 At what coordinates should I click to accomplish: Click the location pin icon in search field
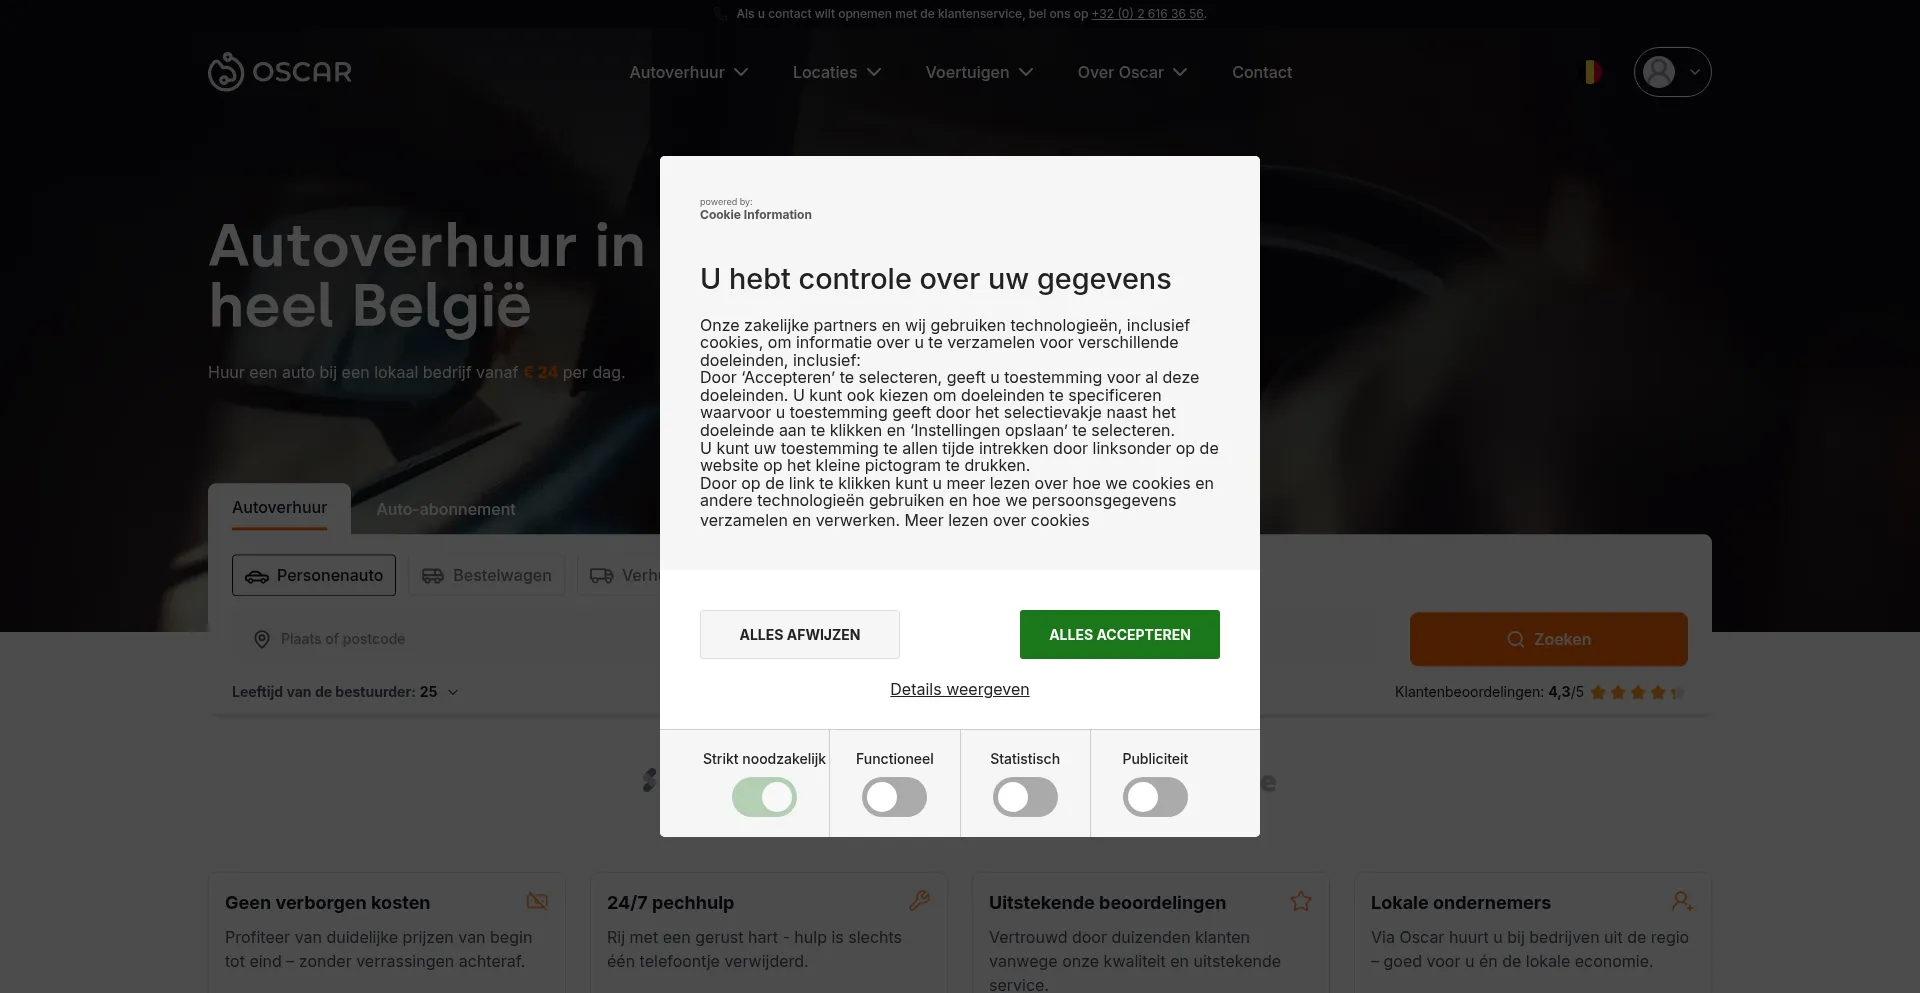262,639
